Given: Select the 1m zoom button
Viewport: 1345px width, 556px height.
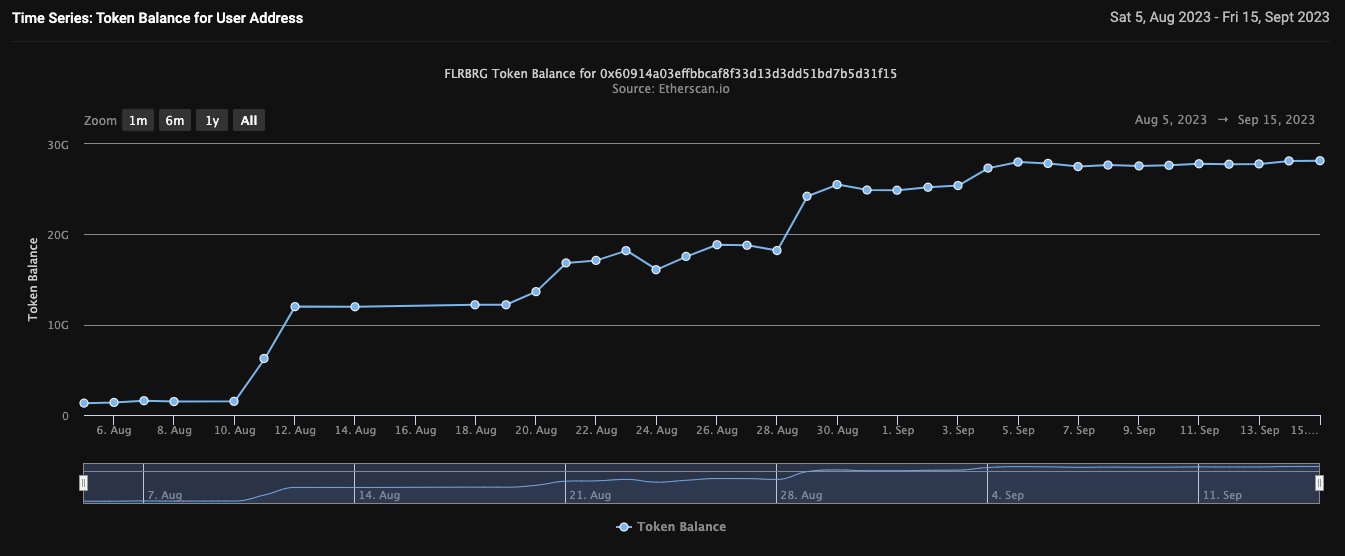Looking at the screenshot, I should [138, 121].
